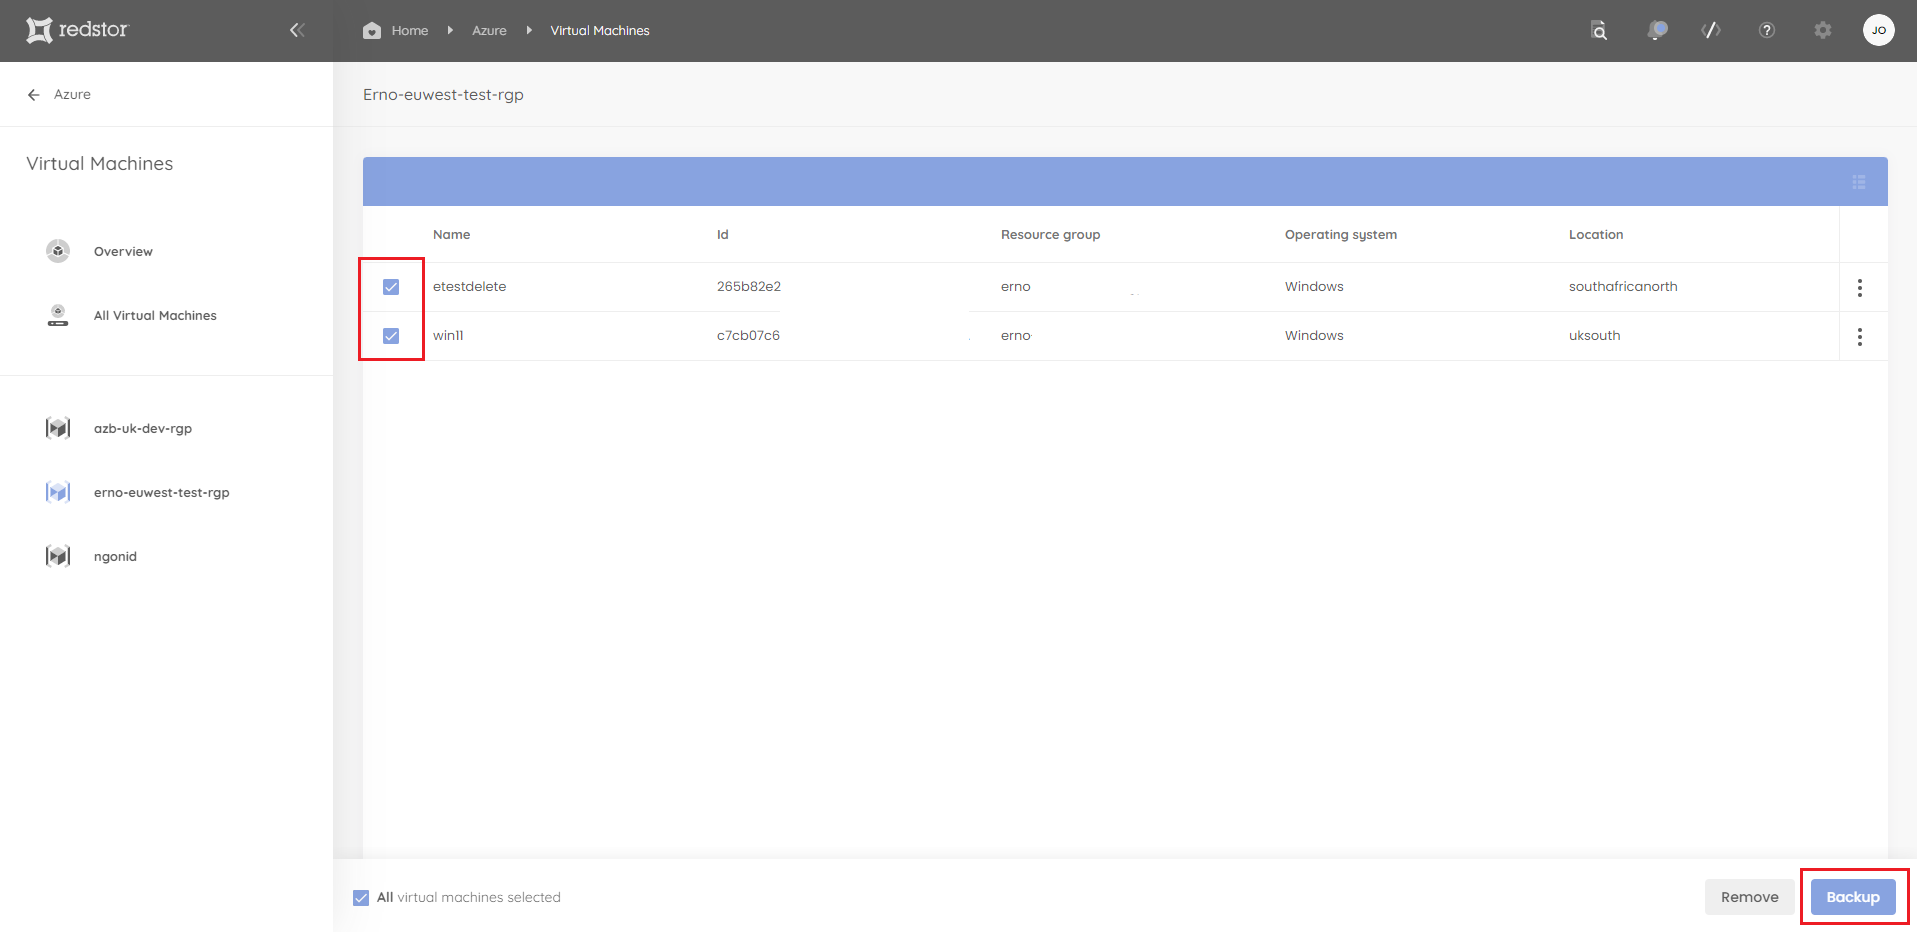Sort by the Operating system column header
Screen dimensions: 1917x932
pyautogui.click(x=1340, y=235)
